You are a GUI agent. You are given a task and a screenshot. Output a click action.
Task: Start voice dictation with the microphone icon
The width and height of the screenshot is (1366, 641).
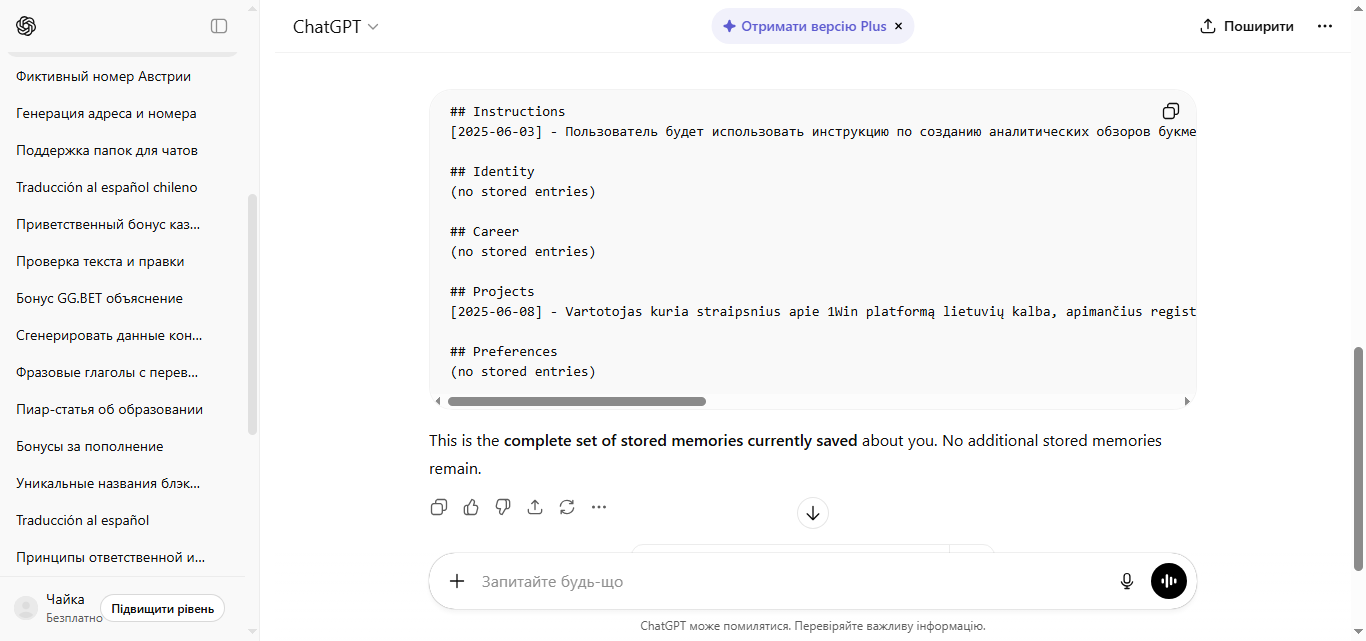tap(1127, 581)
